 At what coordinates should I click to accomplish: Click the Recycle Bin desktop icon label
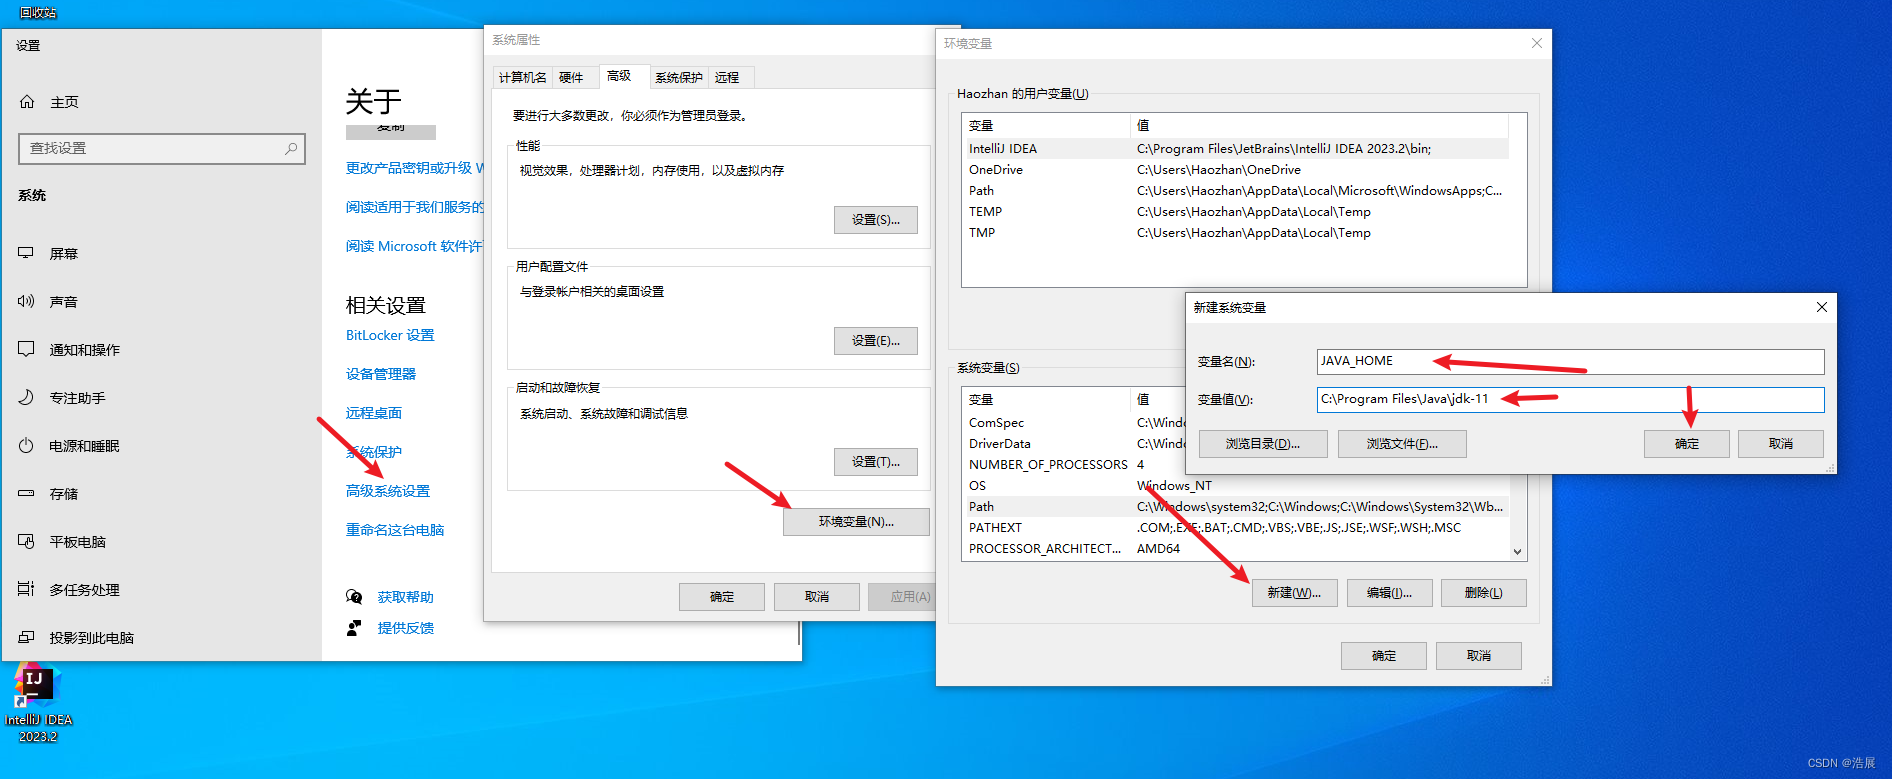point(38,12)
